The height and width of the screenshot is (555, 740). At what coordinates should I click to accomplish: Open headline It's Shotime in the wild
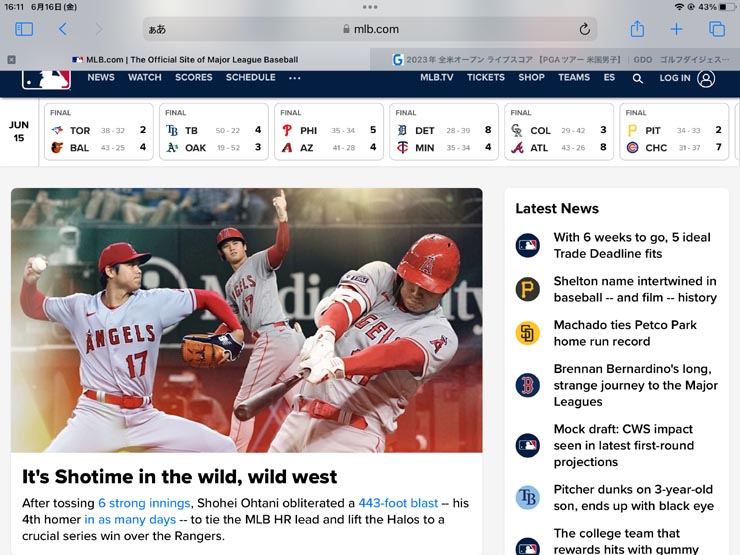[180, 477]
